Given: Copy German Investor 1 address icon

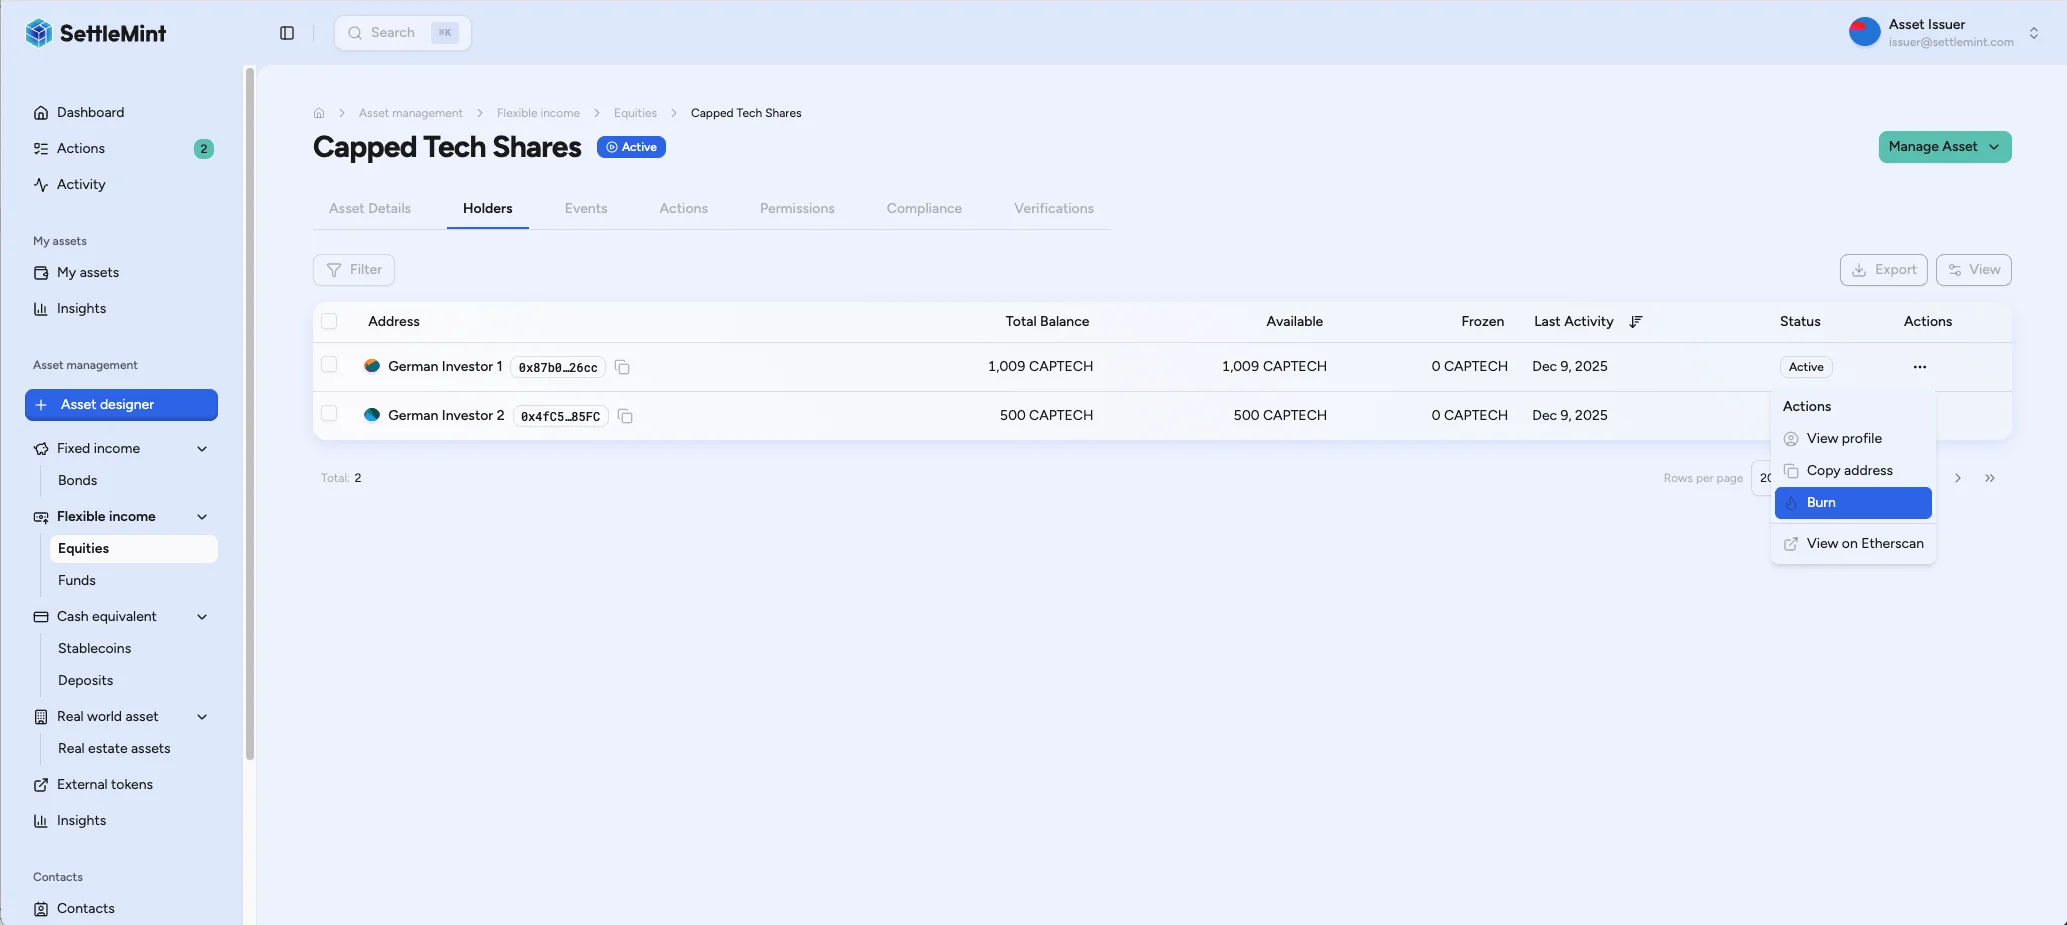Looking at the screenshot, I should [x=622, y=367].
